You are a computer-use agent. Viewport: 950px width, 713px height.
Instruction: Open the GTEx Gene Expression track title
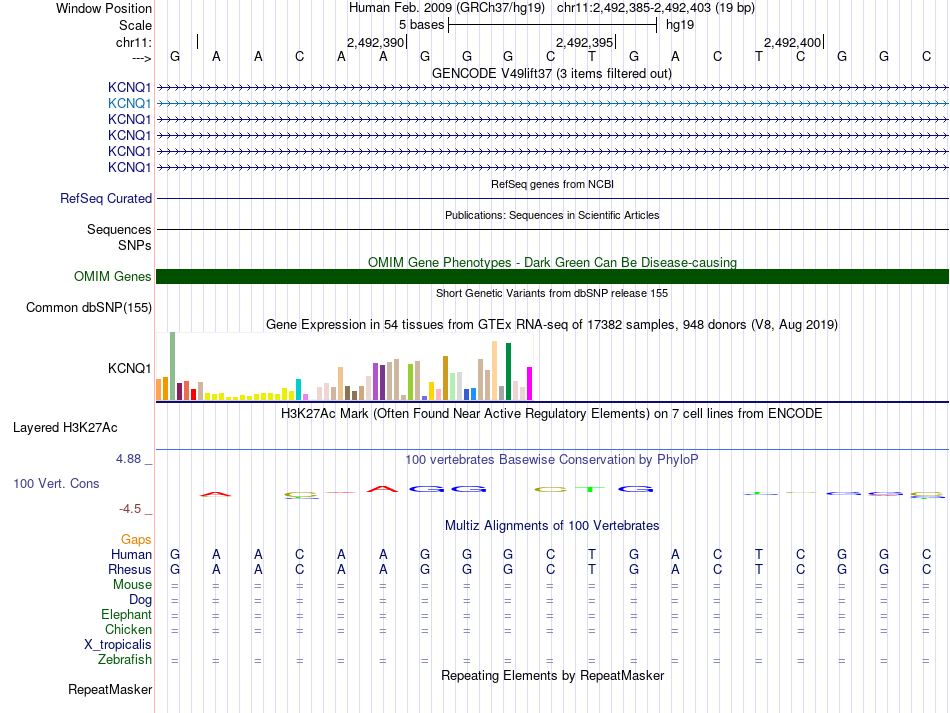pos(552,325)
